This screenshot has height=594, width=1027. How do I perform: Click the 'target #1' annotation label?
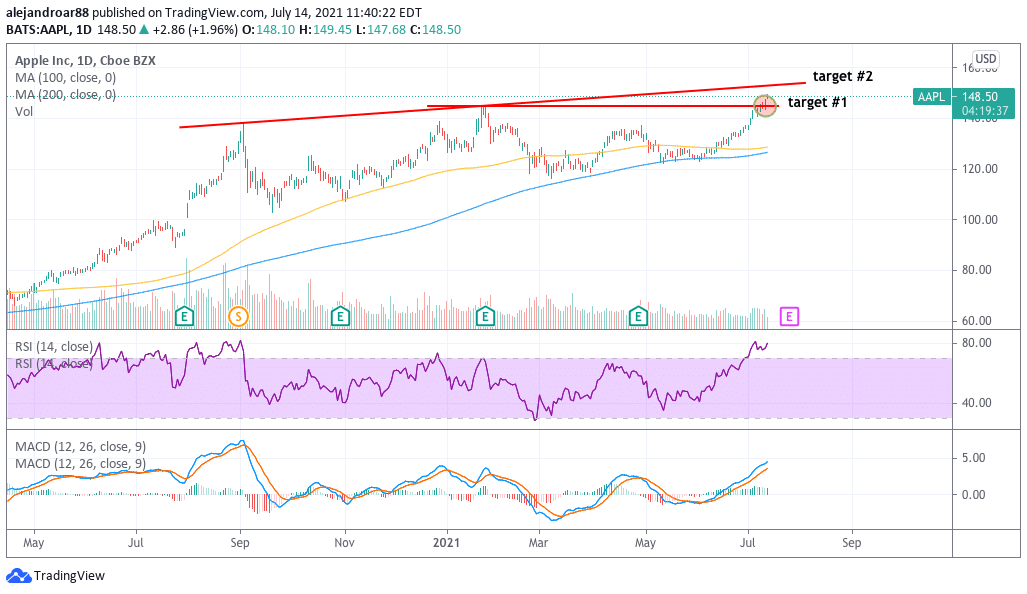tap(817, 102)
